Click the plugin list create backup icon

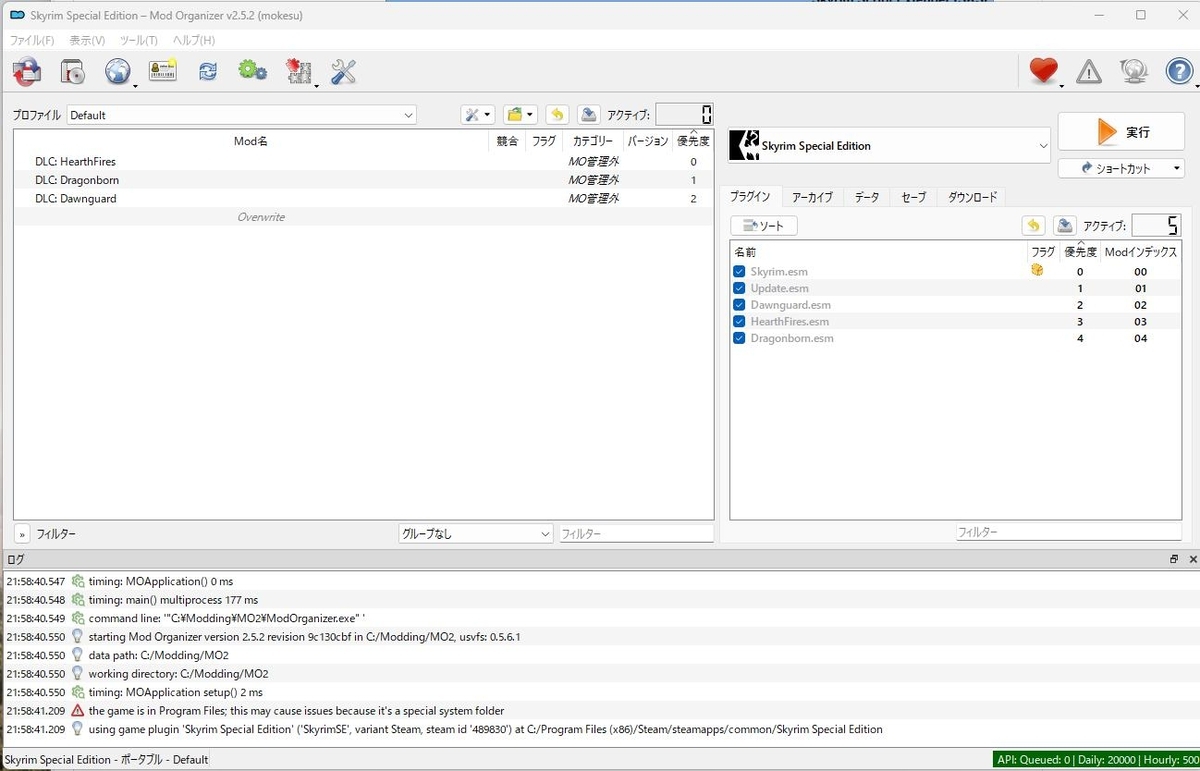(1065, 226)
